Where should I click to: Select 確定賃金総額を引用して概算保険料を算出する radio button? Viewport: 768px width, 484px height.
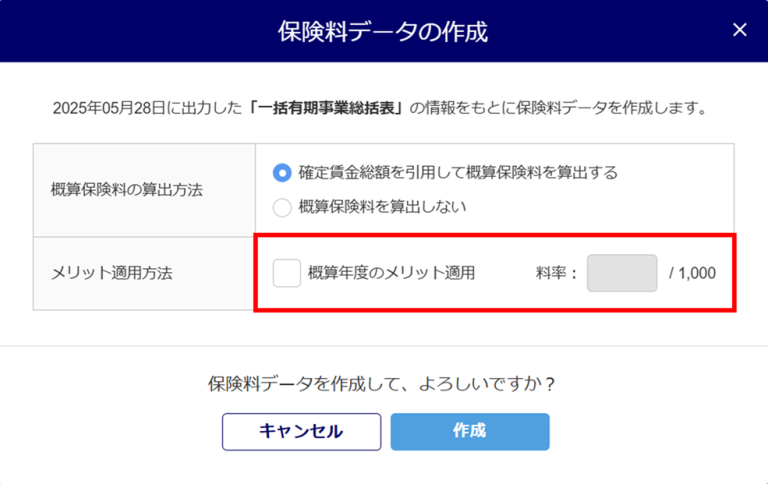(283, 172)
